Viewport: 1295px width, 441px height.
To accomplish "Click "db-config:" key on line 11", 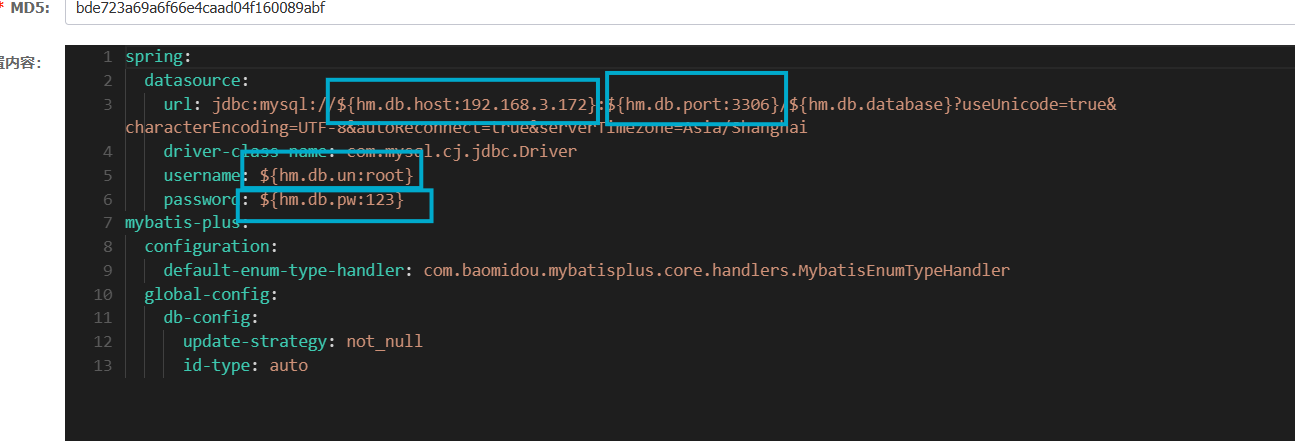I will point(211,318).
